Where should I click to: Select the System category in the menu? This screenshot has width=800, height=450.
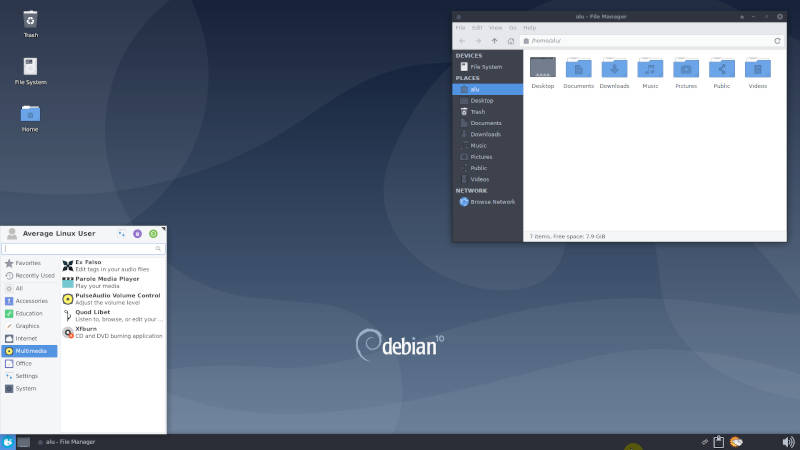tap(30, 388)
